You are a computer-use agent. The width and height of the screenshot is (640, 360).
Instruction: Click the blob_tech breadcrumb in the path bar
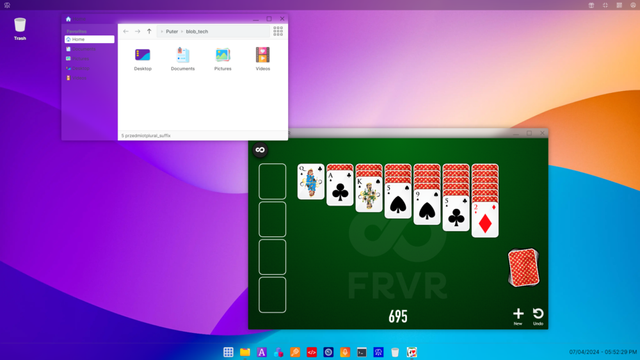pyautogui.click(x=197, y=31)
